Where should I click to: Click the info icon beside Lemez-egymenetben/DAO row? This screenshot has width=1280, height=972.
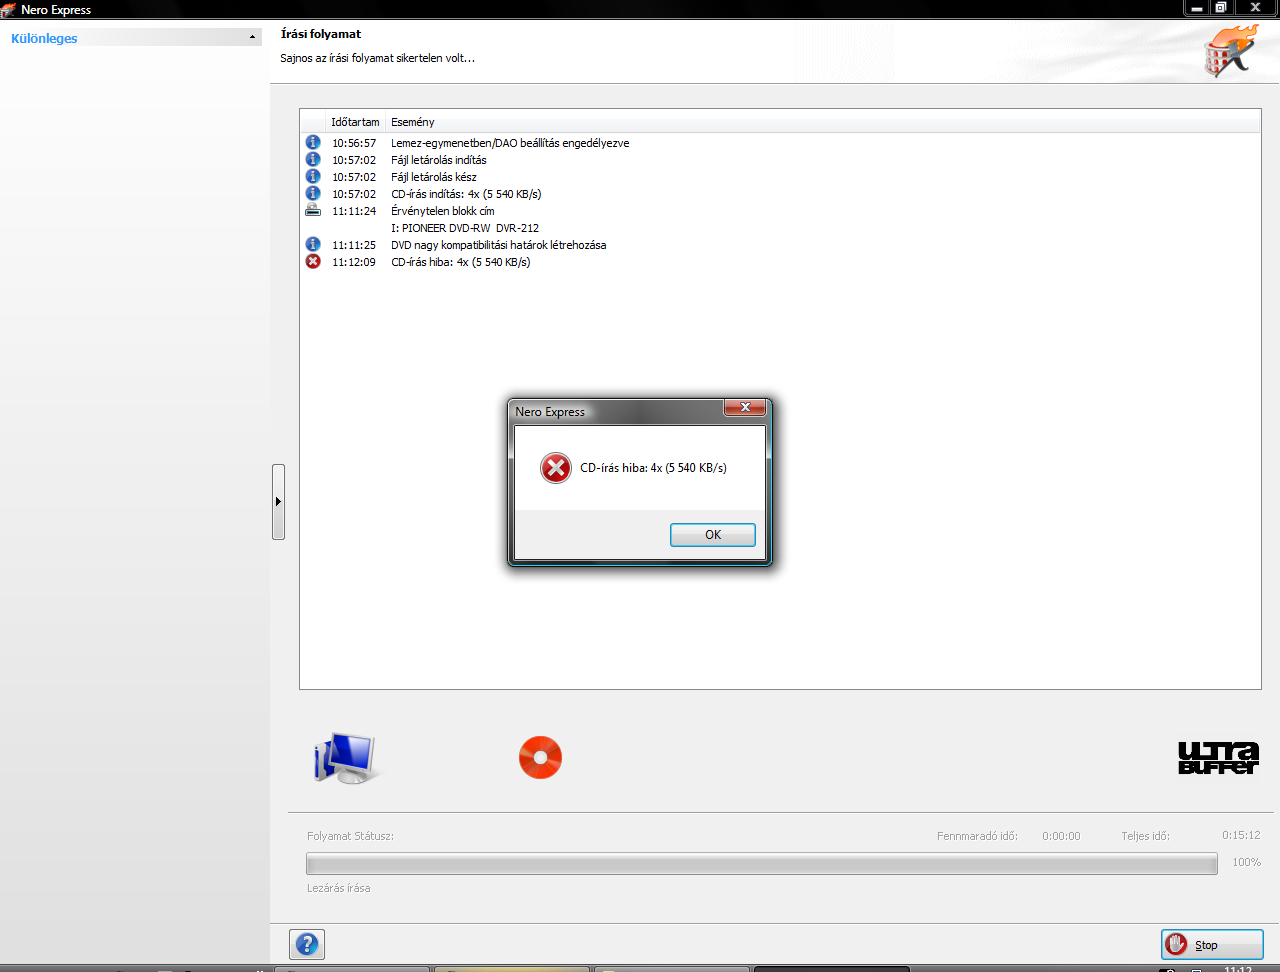(x=313, y=143)
